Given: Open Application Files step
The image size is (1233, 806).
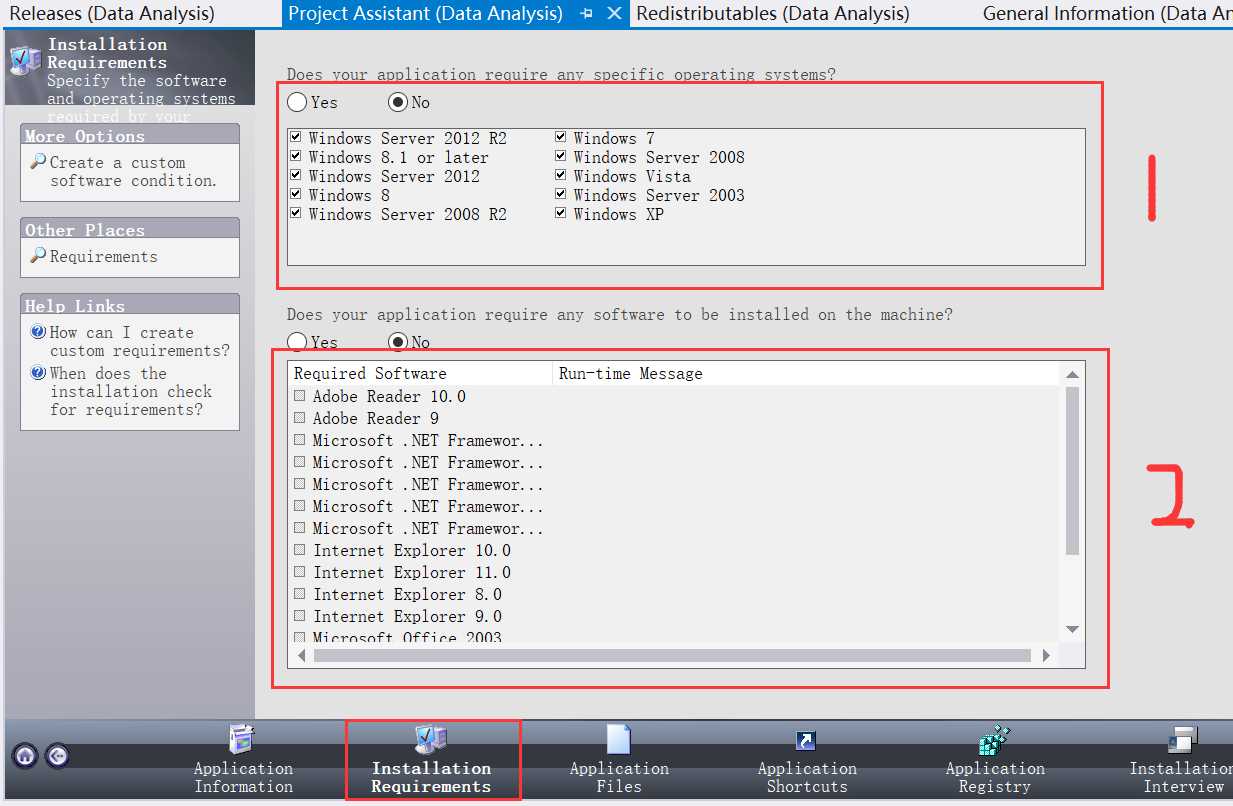Looking at the screenshot, I should [x=619, y=760].
